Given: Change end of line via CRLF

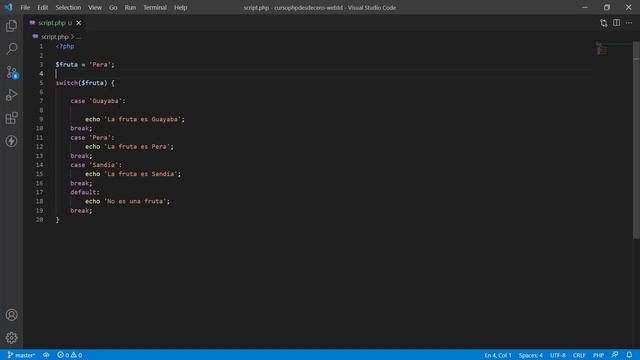Looking at the screenshot, I should [x=579, y=355].
